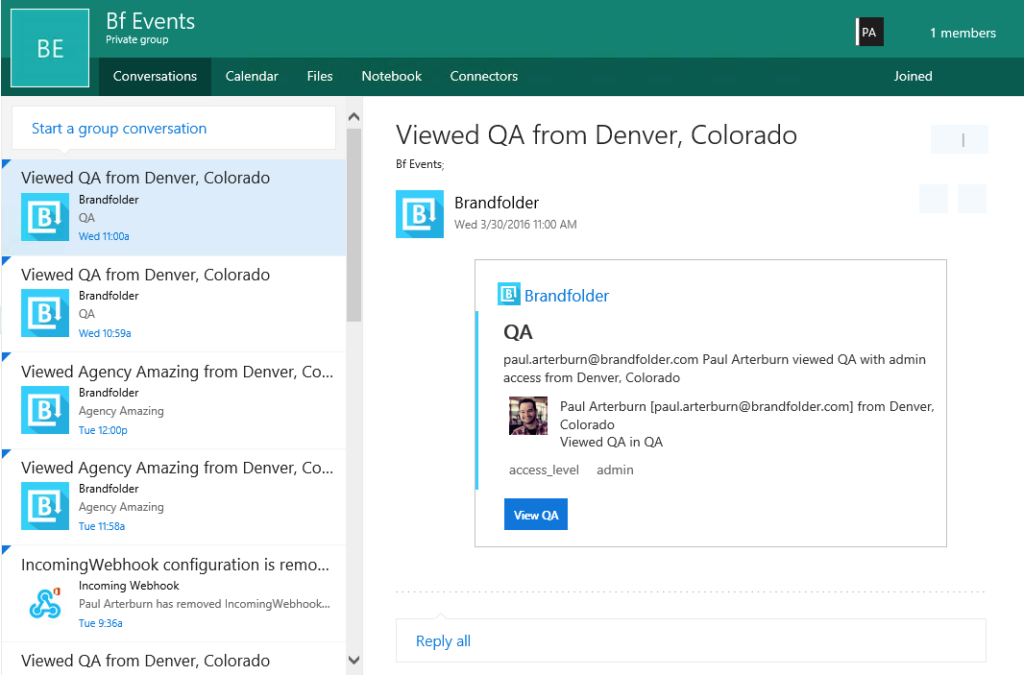Viewport: 1024px width, 675px height.
Task: Open IncomingWebhook configuration removed conversation
Action: point(174,593)
